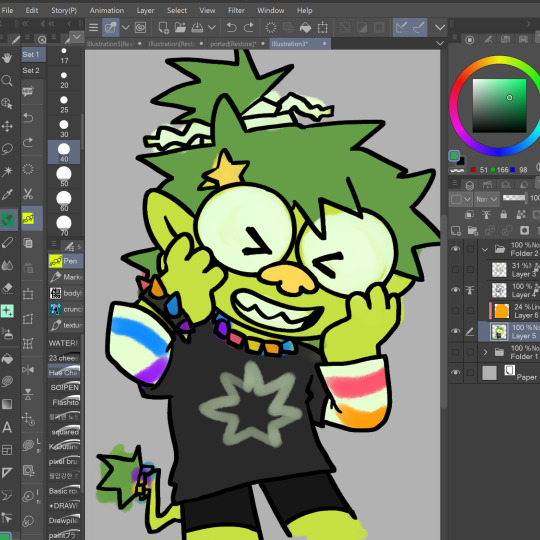Click the New document icon
Viewport: 540px width, 540px height.
point(163,27)
